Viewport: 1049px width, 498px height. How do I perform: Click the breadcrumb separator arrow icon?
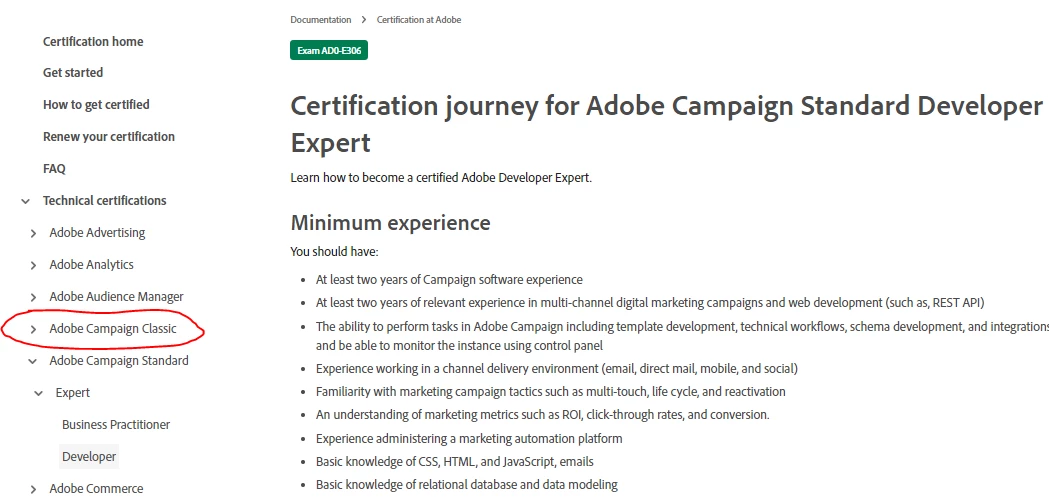coord(364,20)
